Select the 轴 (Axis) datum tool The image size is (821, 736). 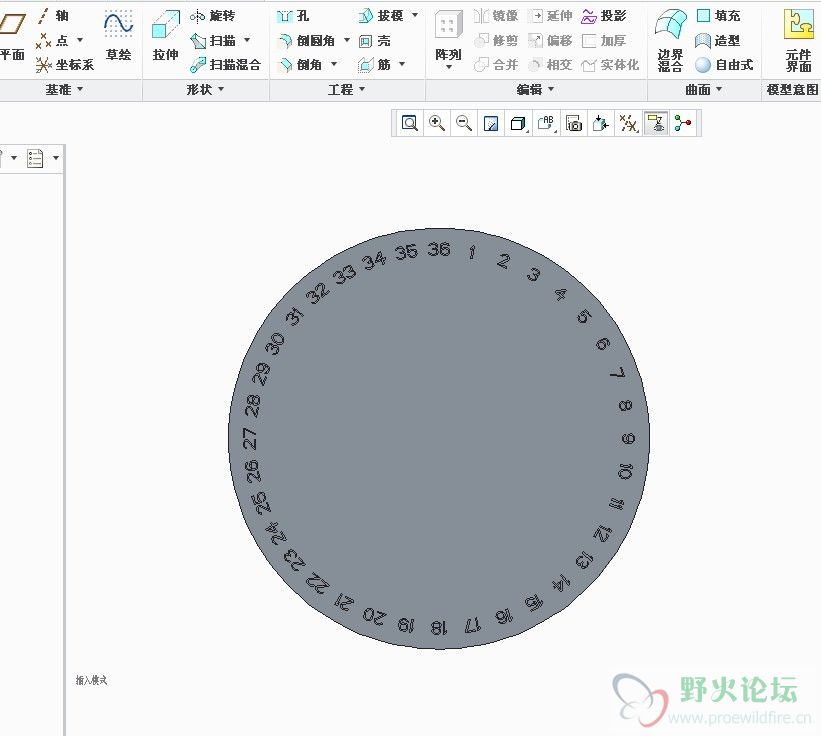coord(53,16)
